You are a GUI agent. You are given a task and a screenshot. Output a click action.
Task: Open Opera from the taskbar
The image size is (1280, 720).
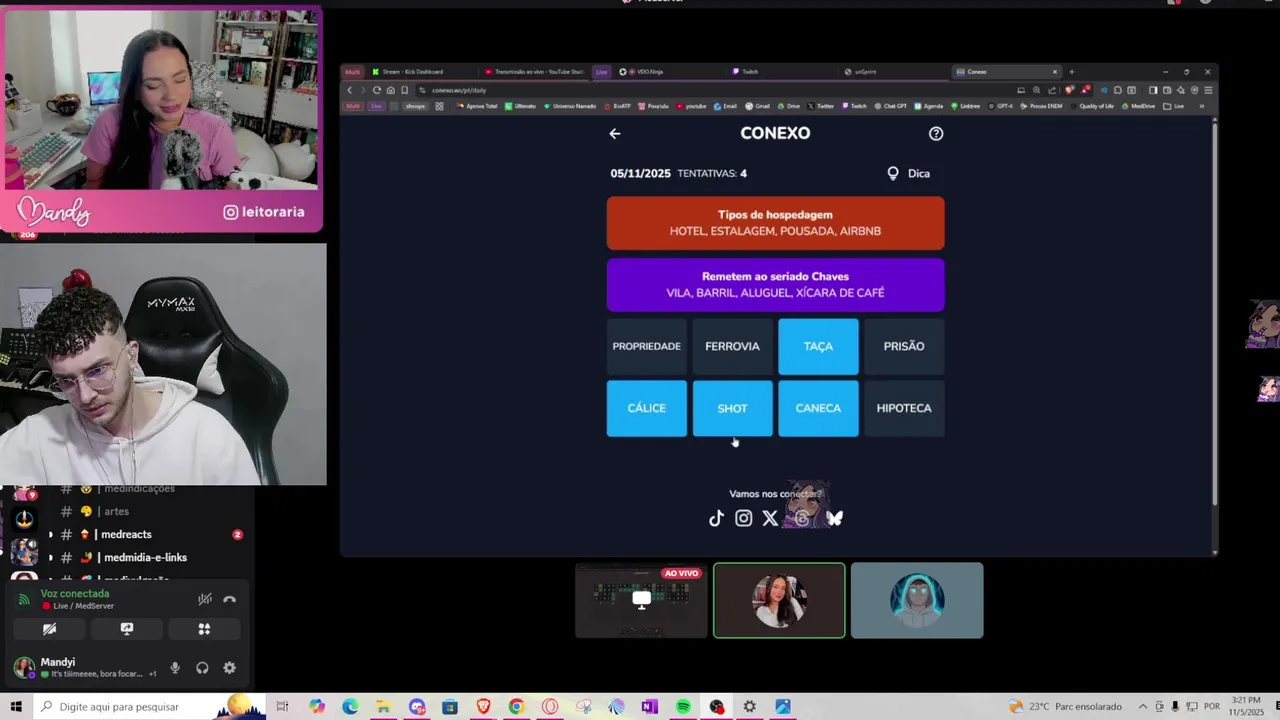click(x=550, y=707)
